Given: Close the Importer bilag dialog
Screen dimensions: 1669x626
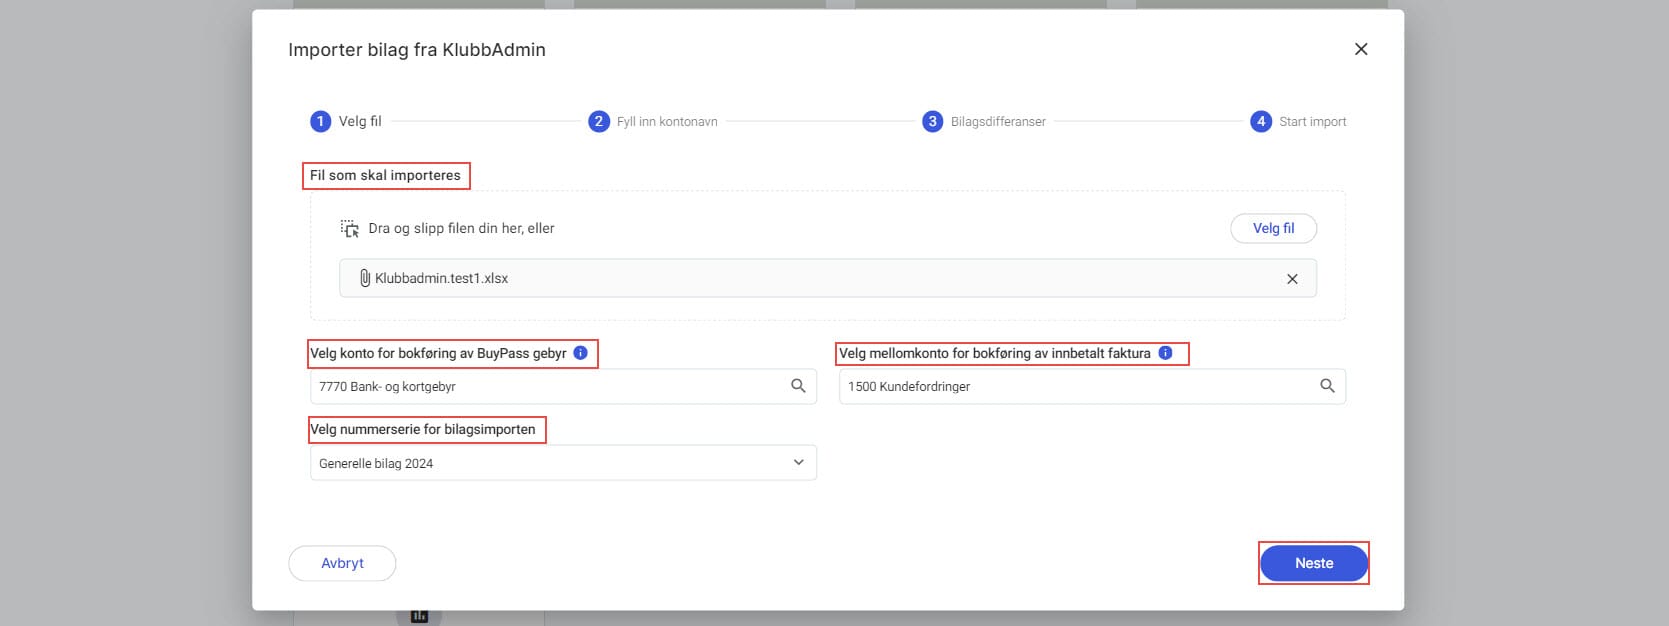Looking at the screenshot, I should coord(1360,49).
